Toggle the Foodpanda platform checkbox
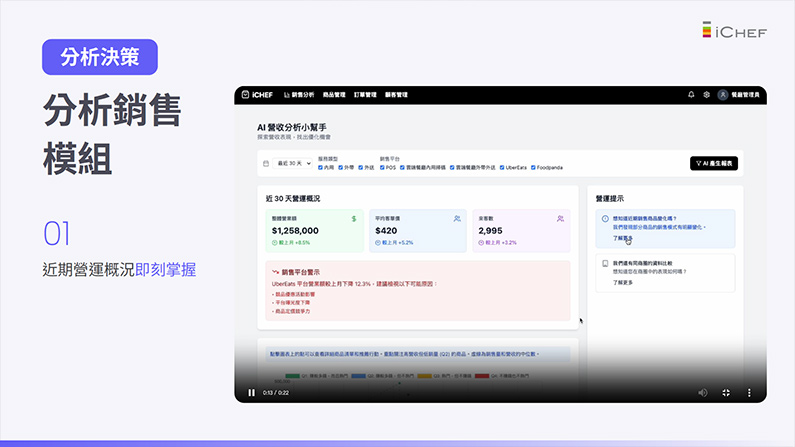Viewport: 795px width, 447px height. tap(534, 167)
